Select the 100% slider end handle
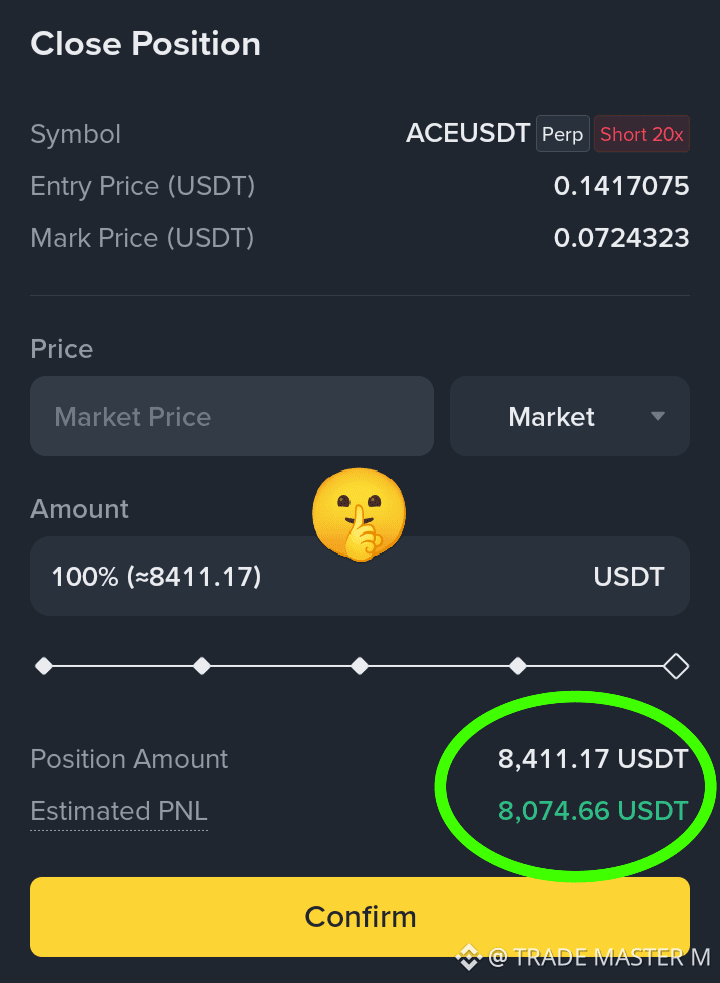This screenshot has height=983, width=720. click(676, 666)
